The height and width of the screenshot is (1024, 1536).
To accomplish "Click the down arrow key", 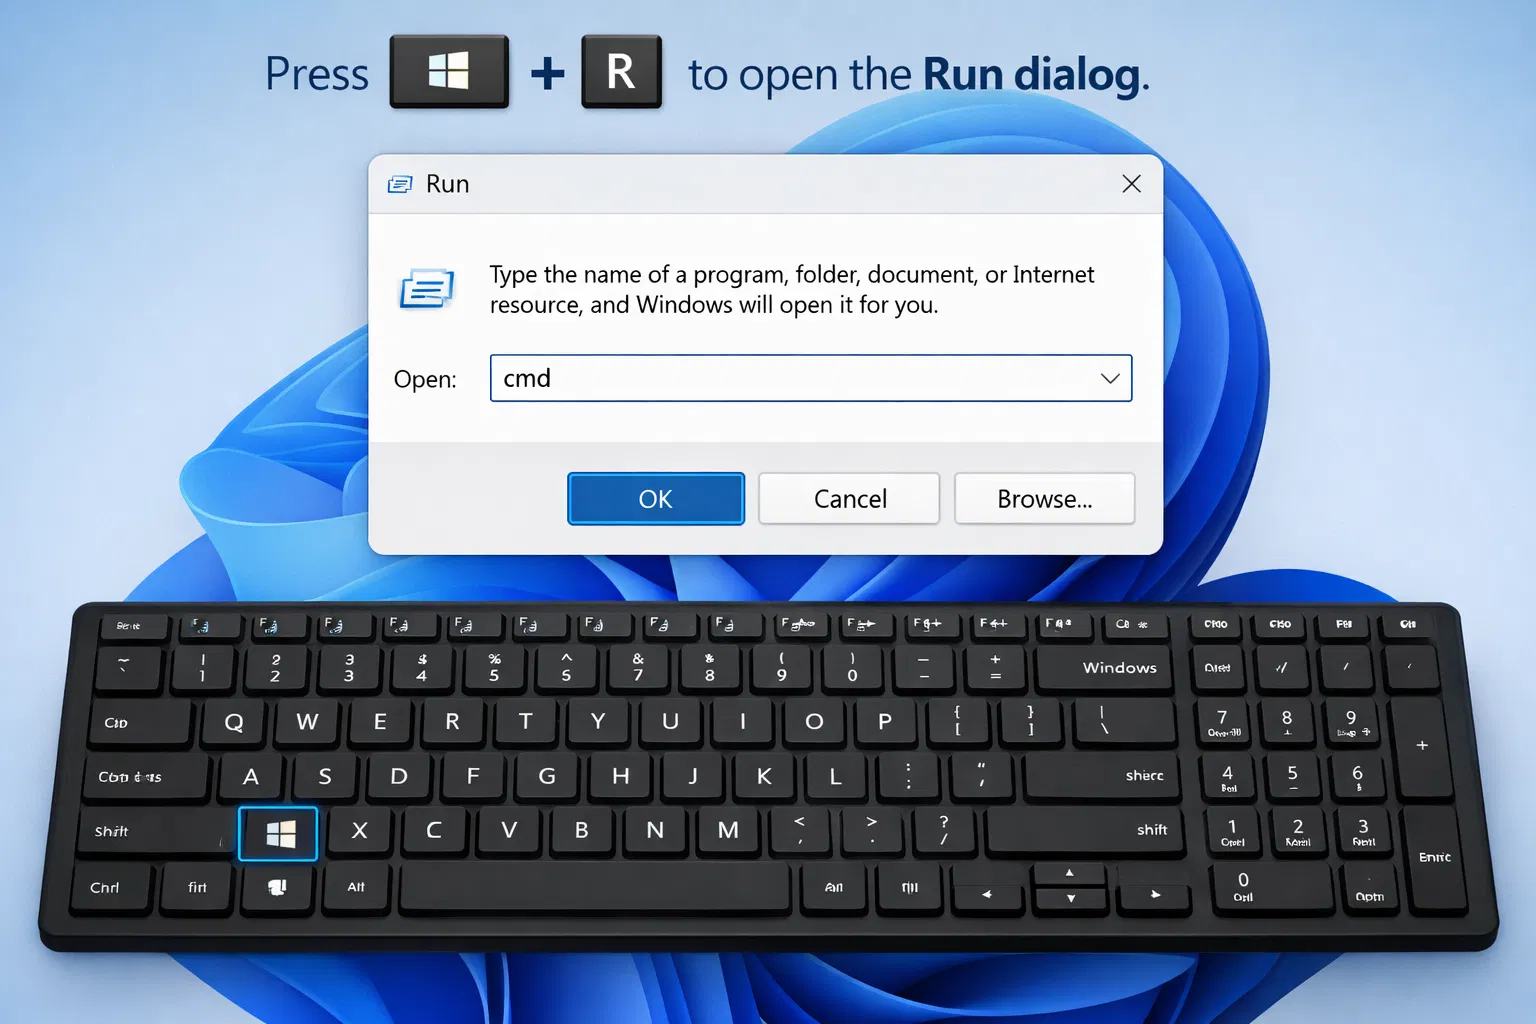I will (x=1070, y=898).
